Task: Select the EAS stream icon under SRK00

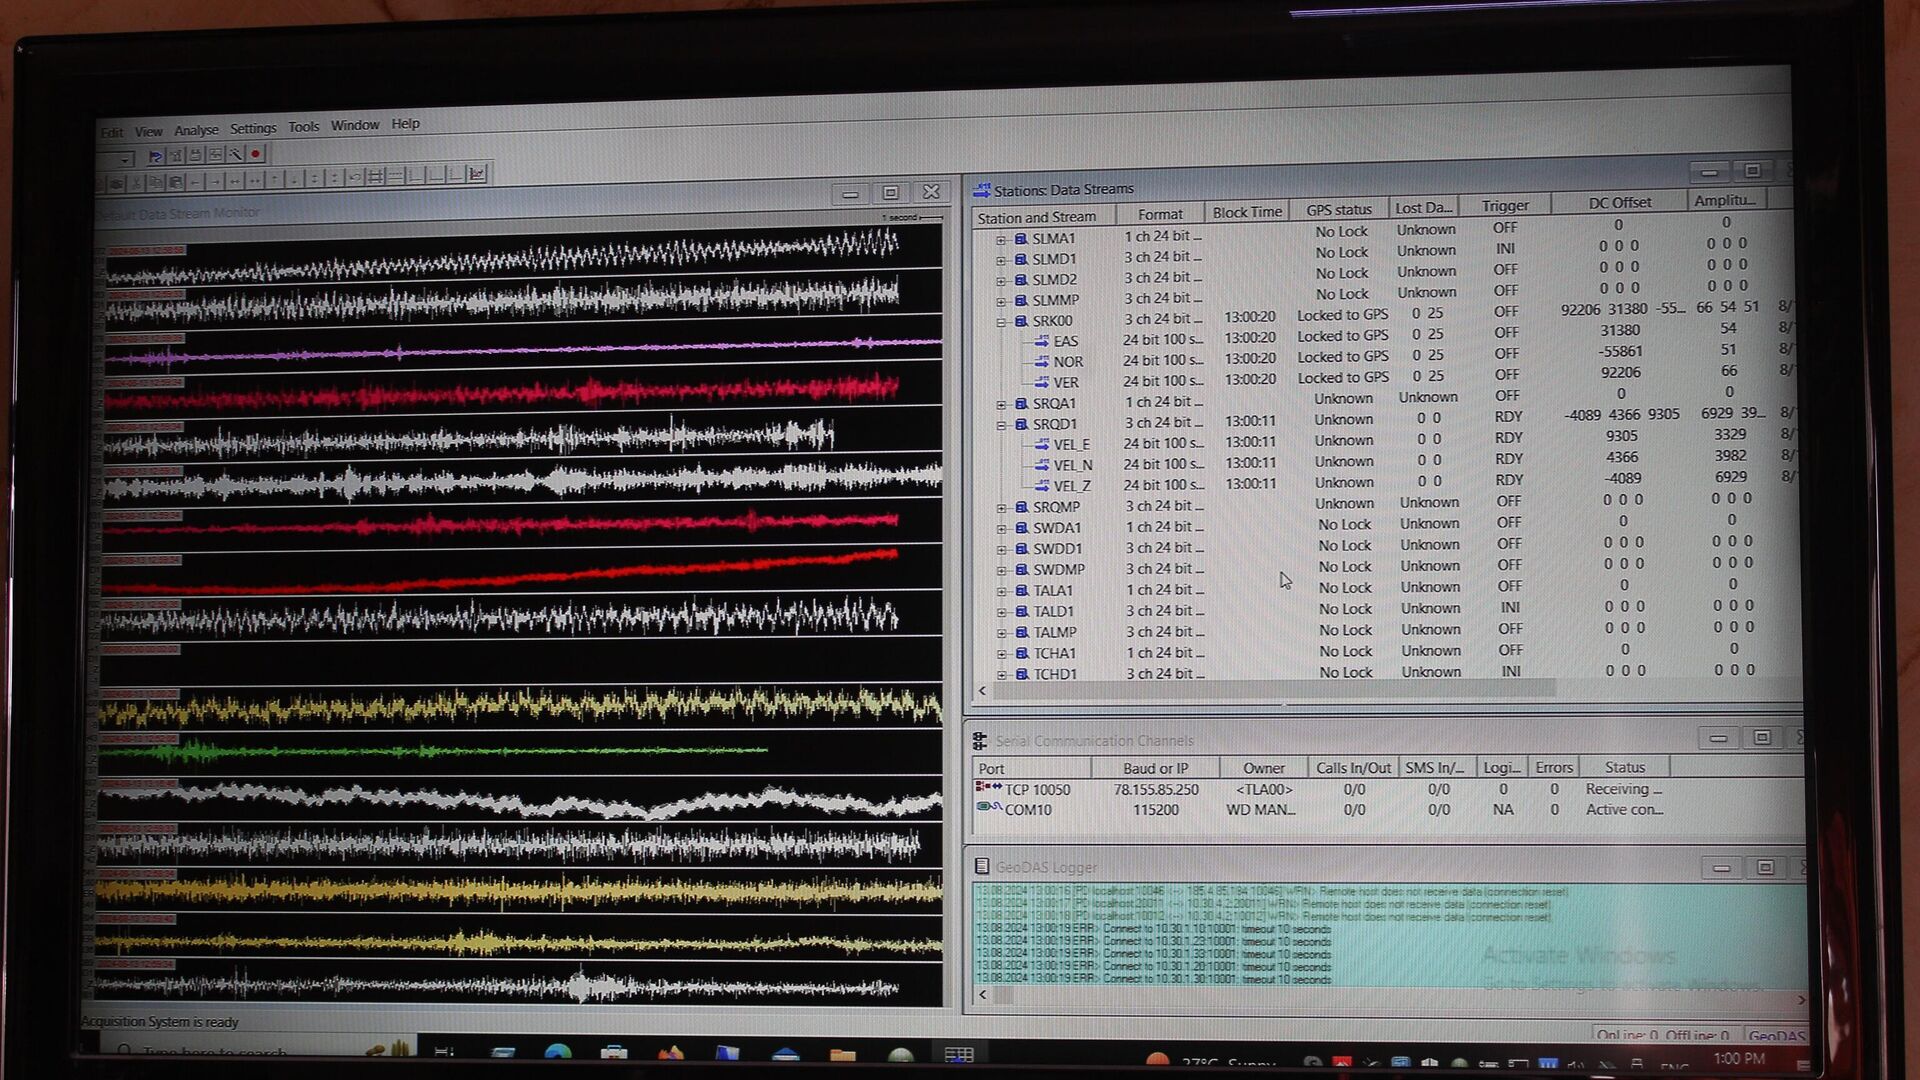Action: point(1042,341)
